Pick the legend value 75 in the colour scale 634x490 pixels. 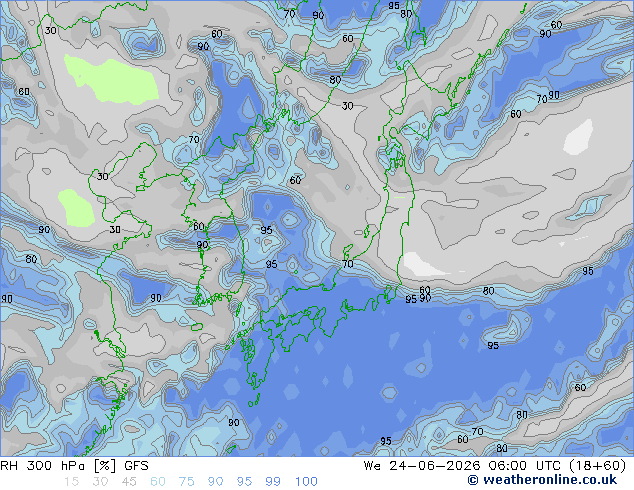(186, 482)
